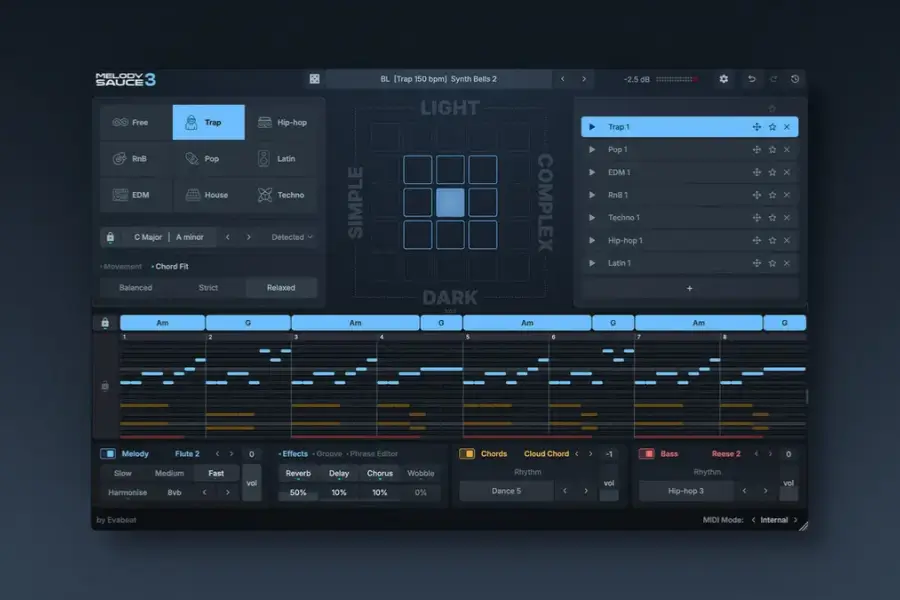
Task: Click the dice randomize icon
Action: pyautogui.click(x=315, y=79)
